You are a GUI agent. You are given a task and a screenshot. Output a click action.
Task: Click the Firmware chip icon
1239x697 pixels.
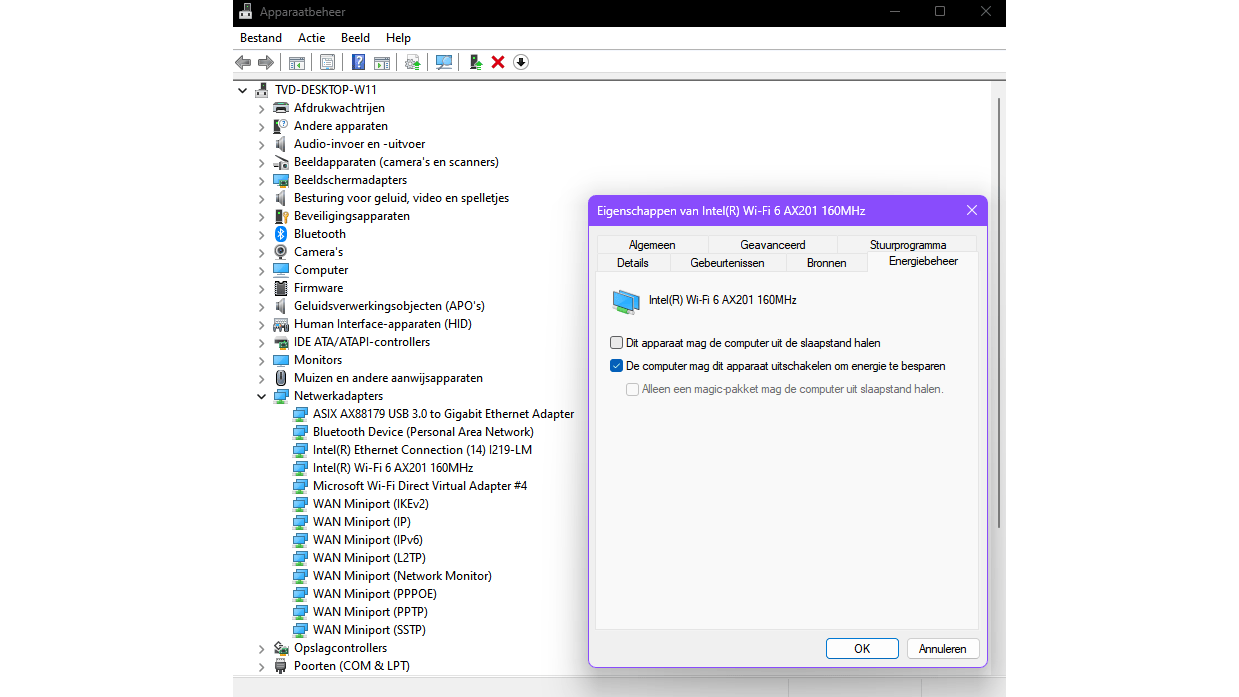[x=281, y=288]
